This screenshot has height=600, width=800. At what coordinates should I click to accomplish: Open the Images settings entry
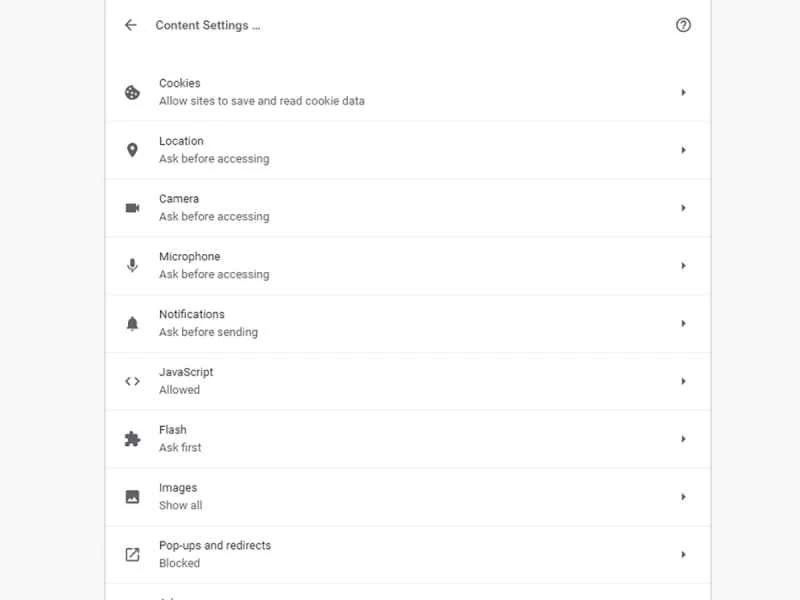[x=684, y=496]
